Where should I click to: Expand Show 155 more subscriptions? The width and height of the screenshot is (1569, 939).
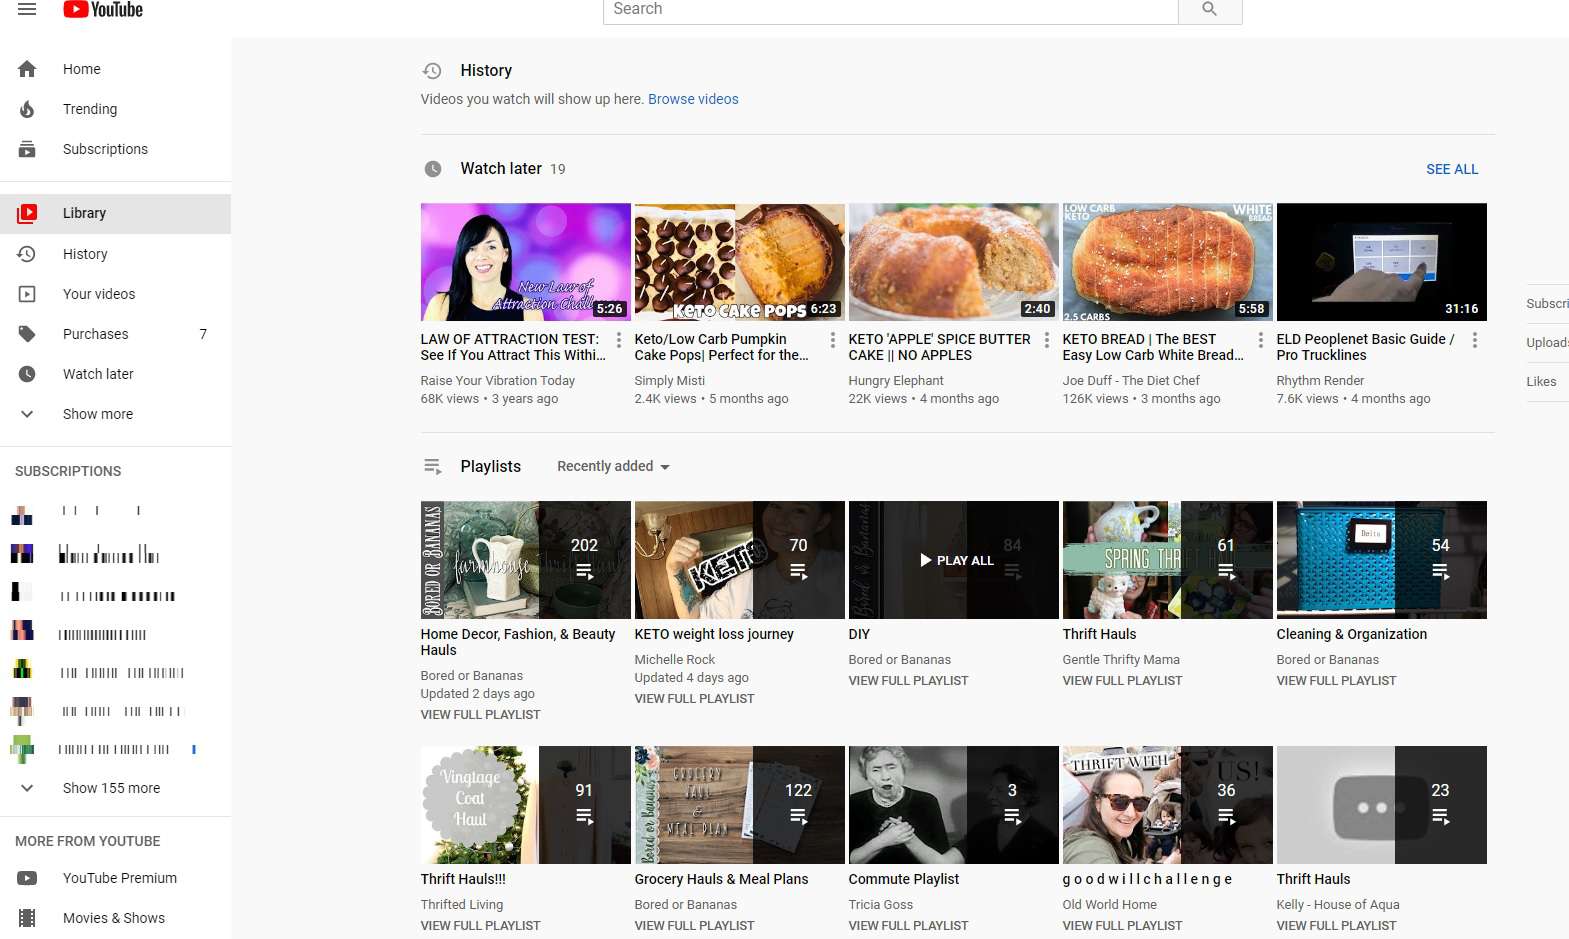(x=111, y=788)
